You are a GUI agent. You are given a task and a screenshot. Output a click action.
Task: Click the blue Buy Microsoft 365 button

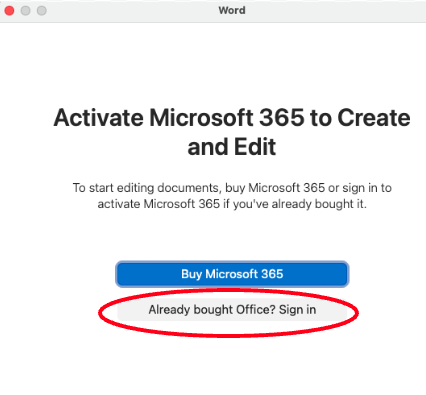coord(232,274)
